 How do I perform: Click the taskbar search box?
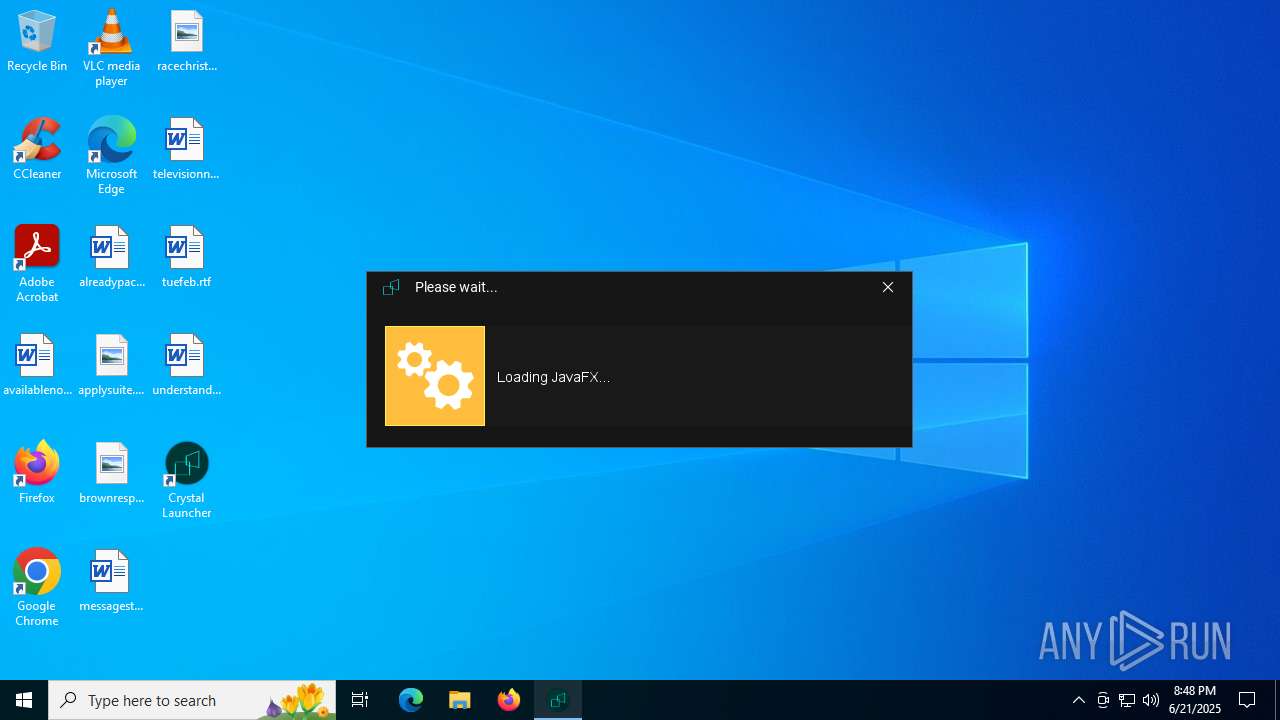[192, 700]
